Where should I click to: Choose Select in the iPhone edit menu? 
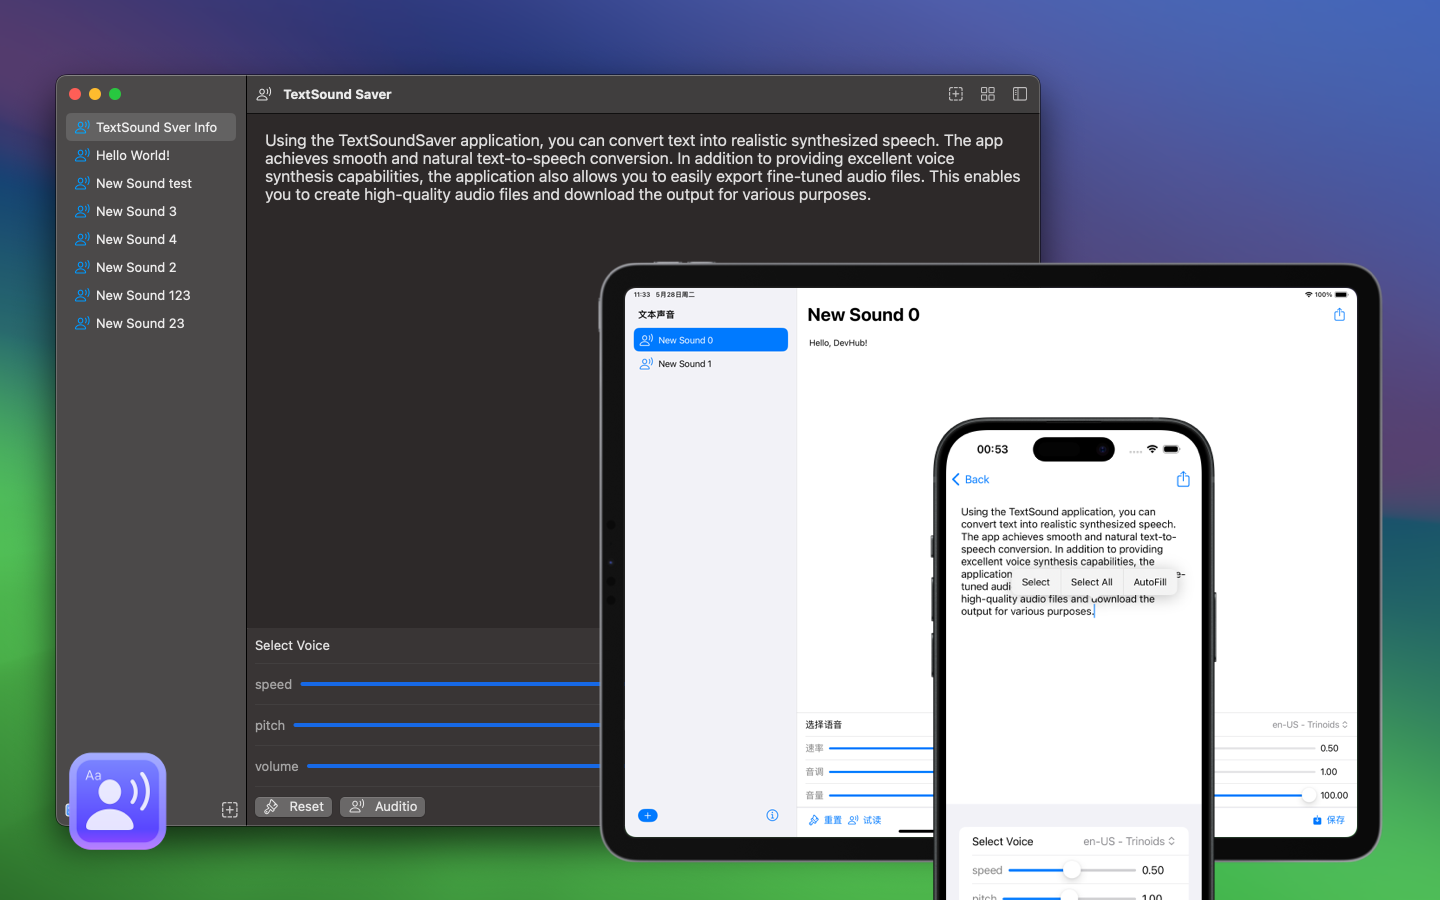1036,582
